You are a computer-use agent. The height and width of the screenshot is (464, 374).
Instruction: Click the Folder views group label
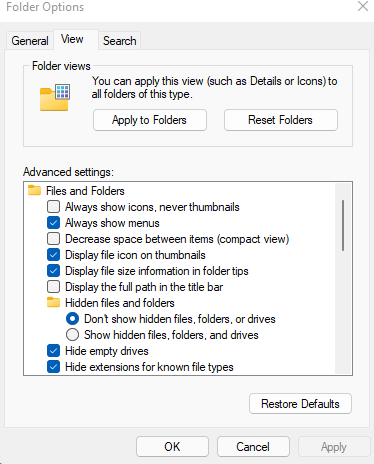(x=61, y=66)
